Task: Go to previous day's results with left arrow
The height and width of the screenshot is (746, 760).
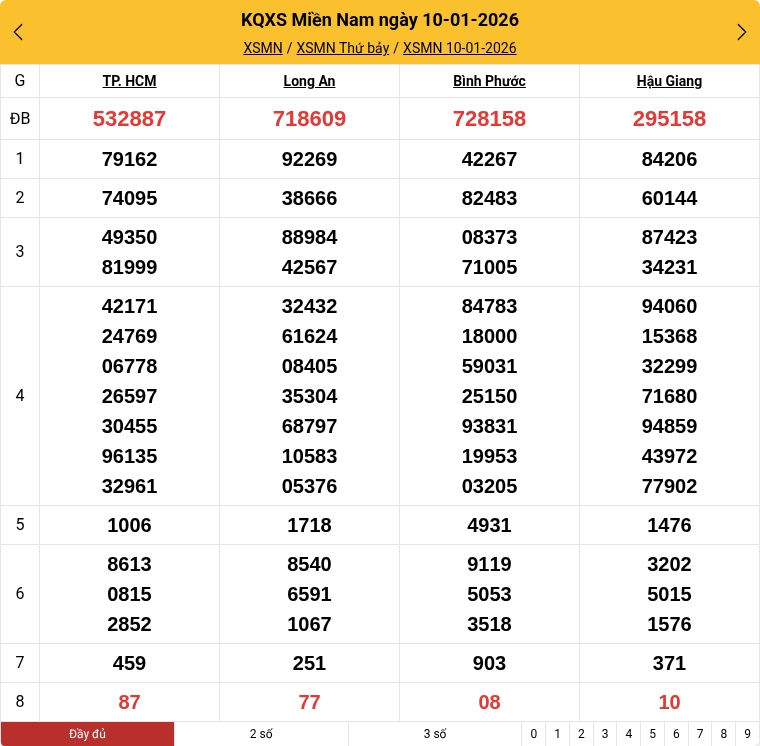Action: coord(18,32)
